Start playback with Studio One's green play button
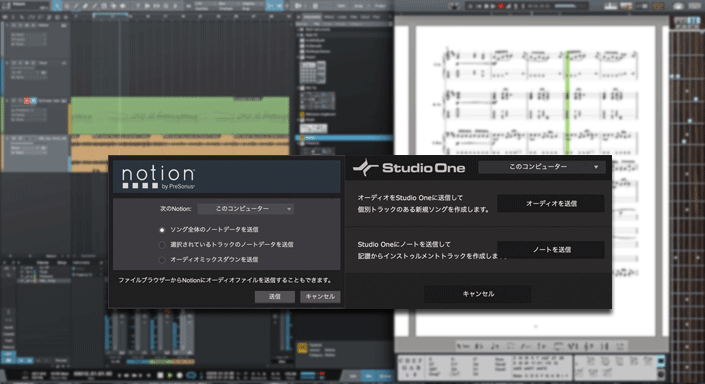705x384 pixels. pos(170,375)
